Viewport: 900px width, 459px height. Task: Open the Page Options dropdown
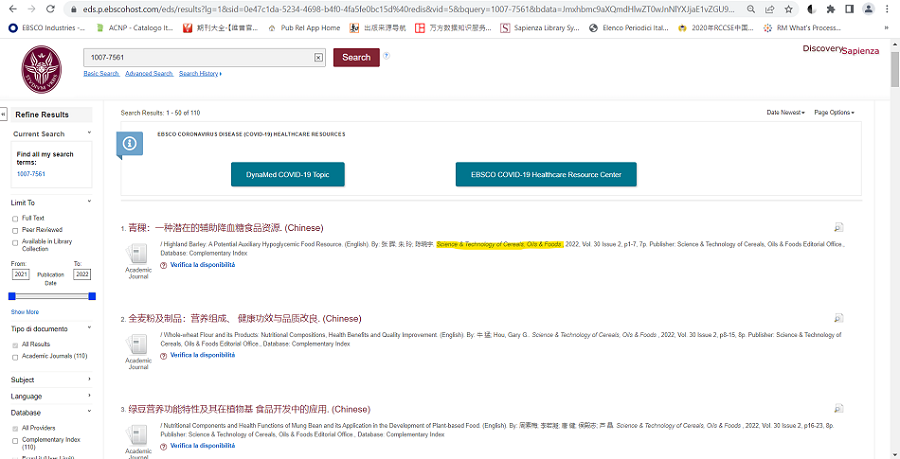click(x=834, y=113)
